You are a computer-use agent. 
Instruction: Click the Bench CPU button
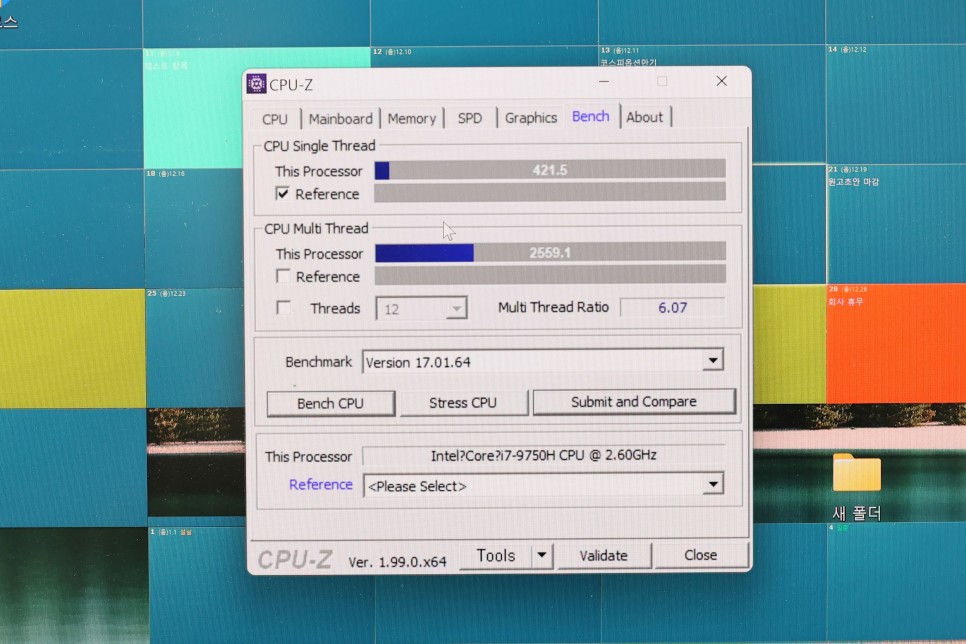(330, 404)
